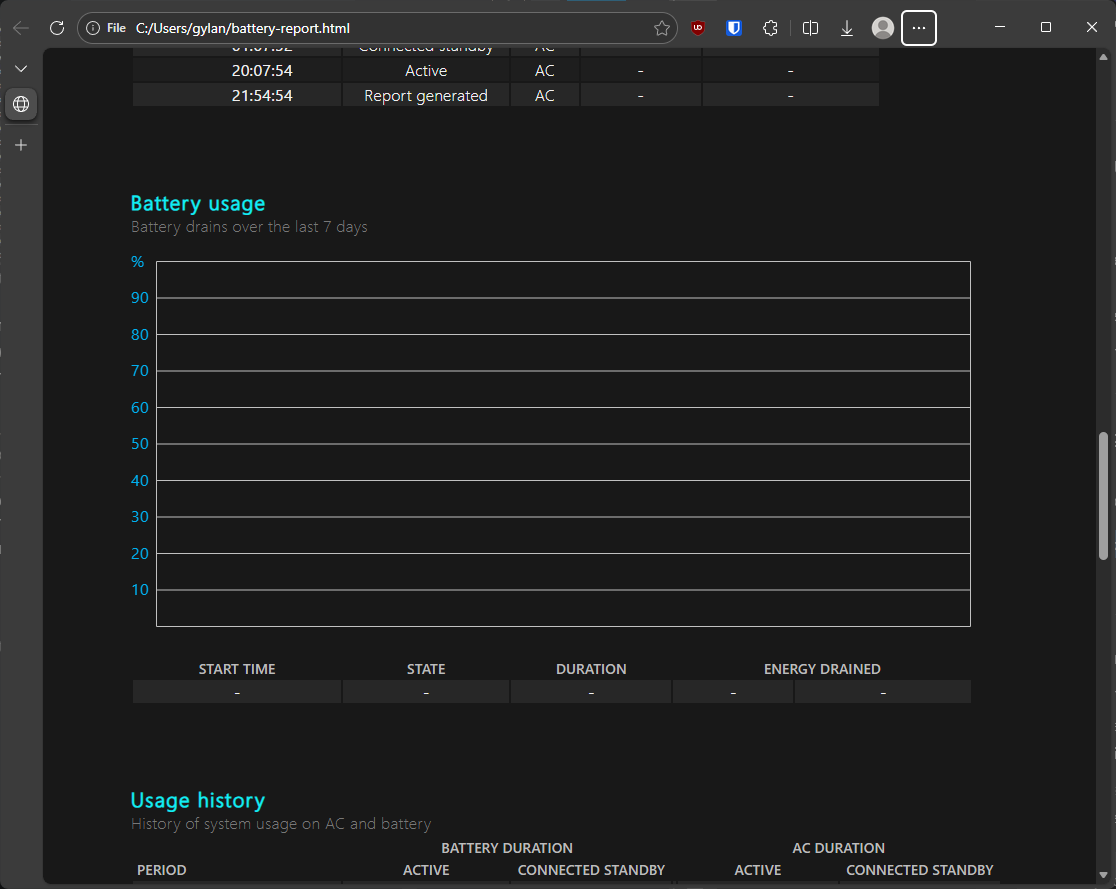Viewport: 1116px width, 889px height.
Task: Click the address bar URL text
Action: 243,28
